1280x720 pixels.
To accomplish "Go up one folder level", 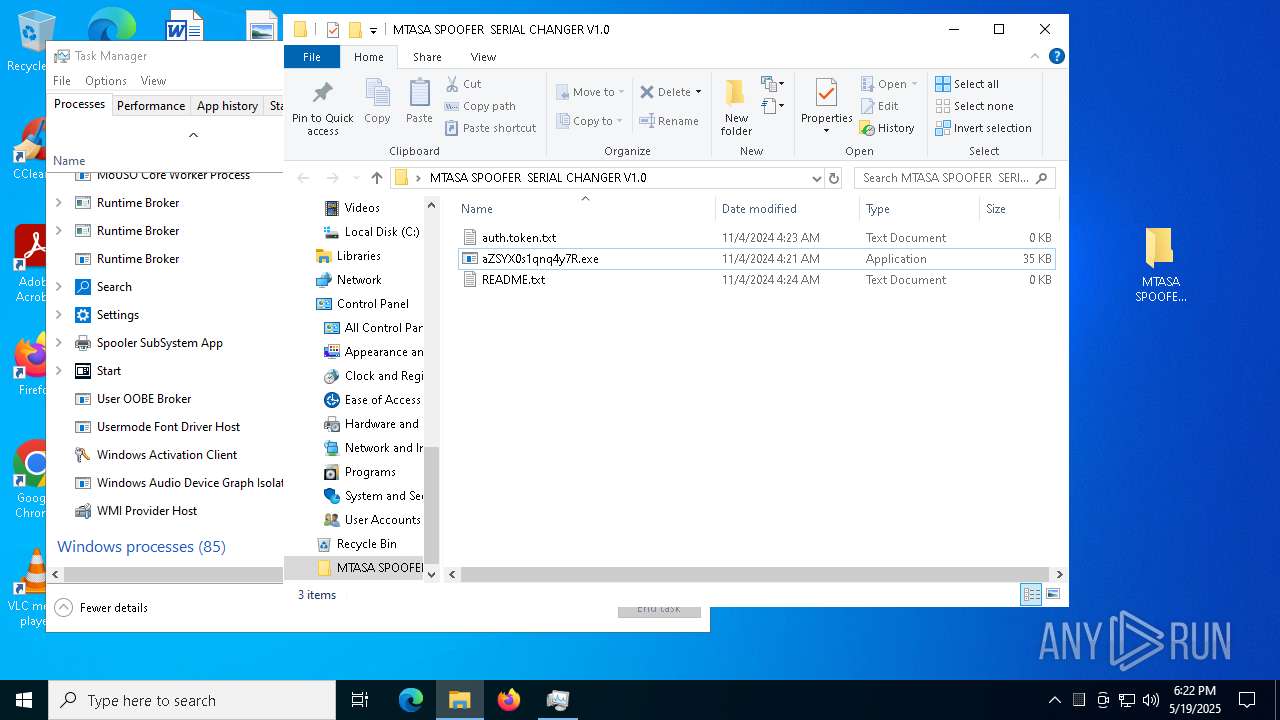I will [377, 178].
